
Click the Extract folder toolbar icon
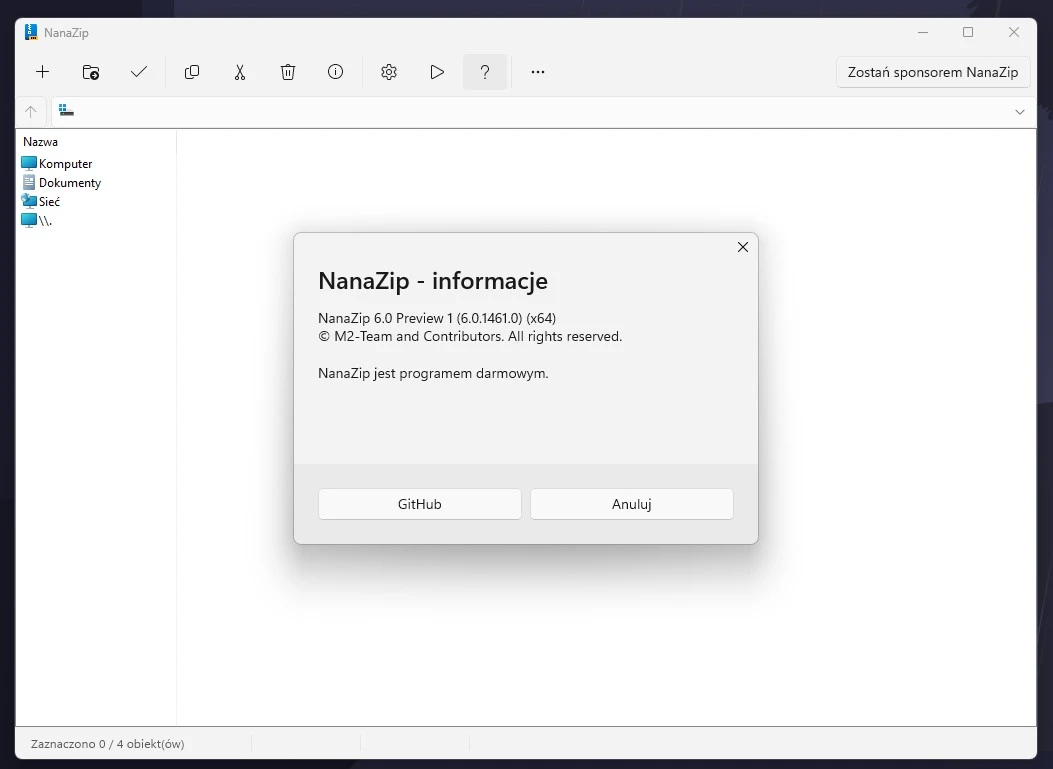pos(91,72)
